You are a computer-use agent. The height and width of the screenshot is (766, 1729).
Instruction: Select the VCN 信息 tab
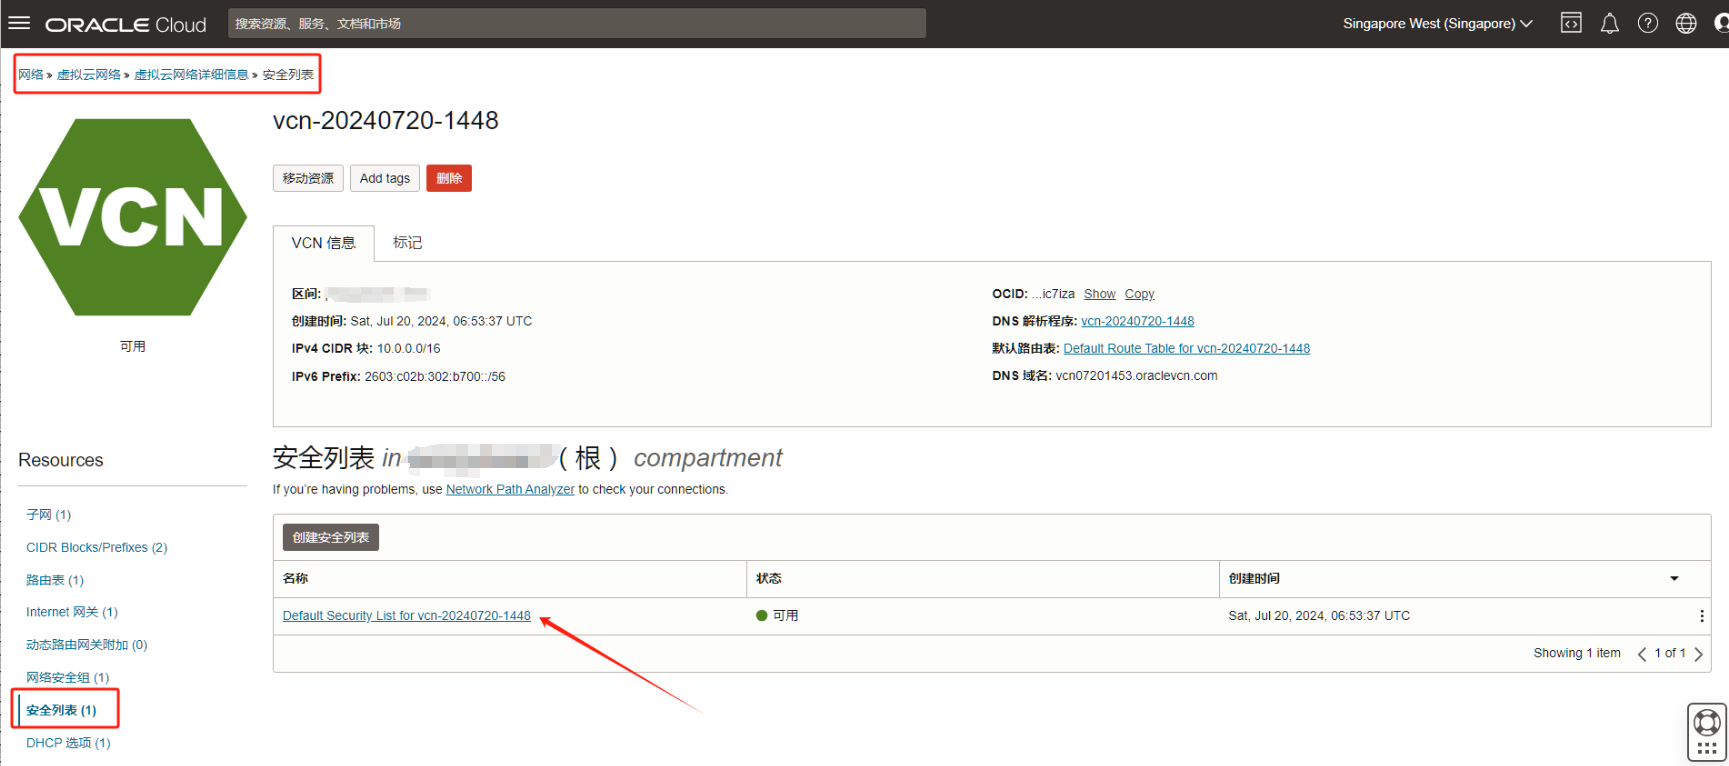(323, 243)
